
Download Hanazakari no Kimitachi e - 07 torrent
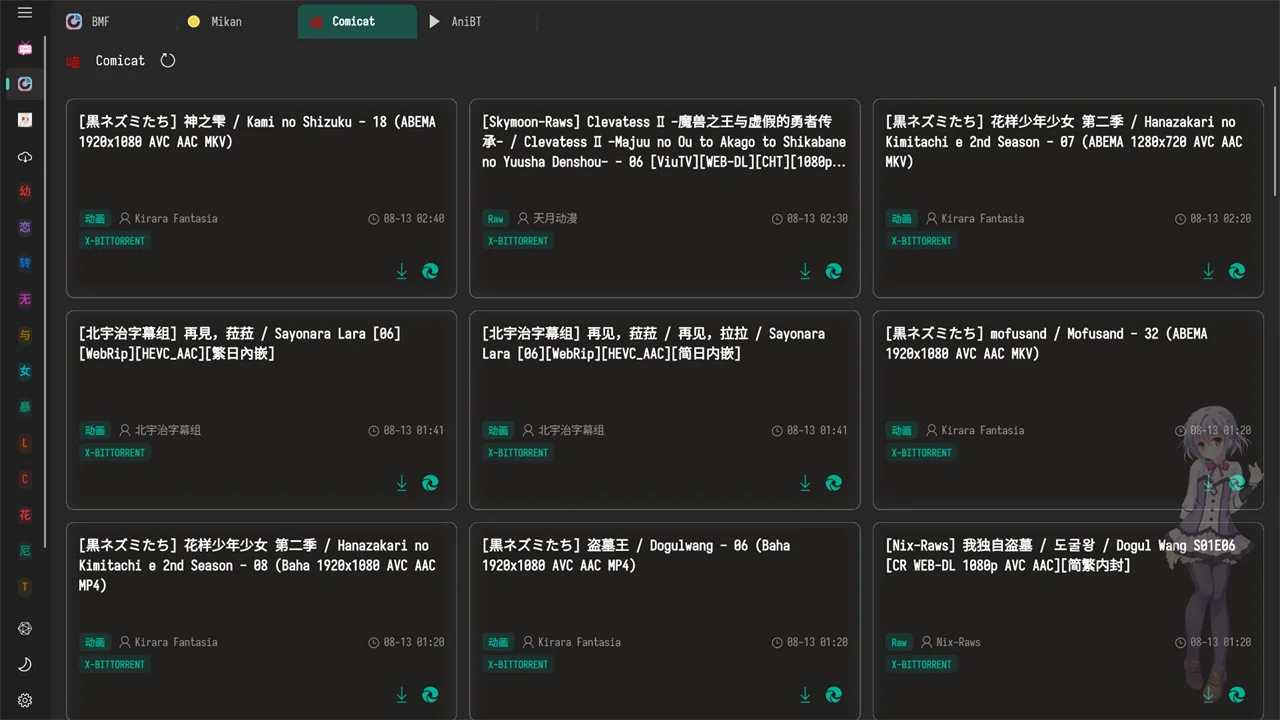[x=1208, y=271]
